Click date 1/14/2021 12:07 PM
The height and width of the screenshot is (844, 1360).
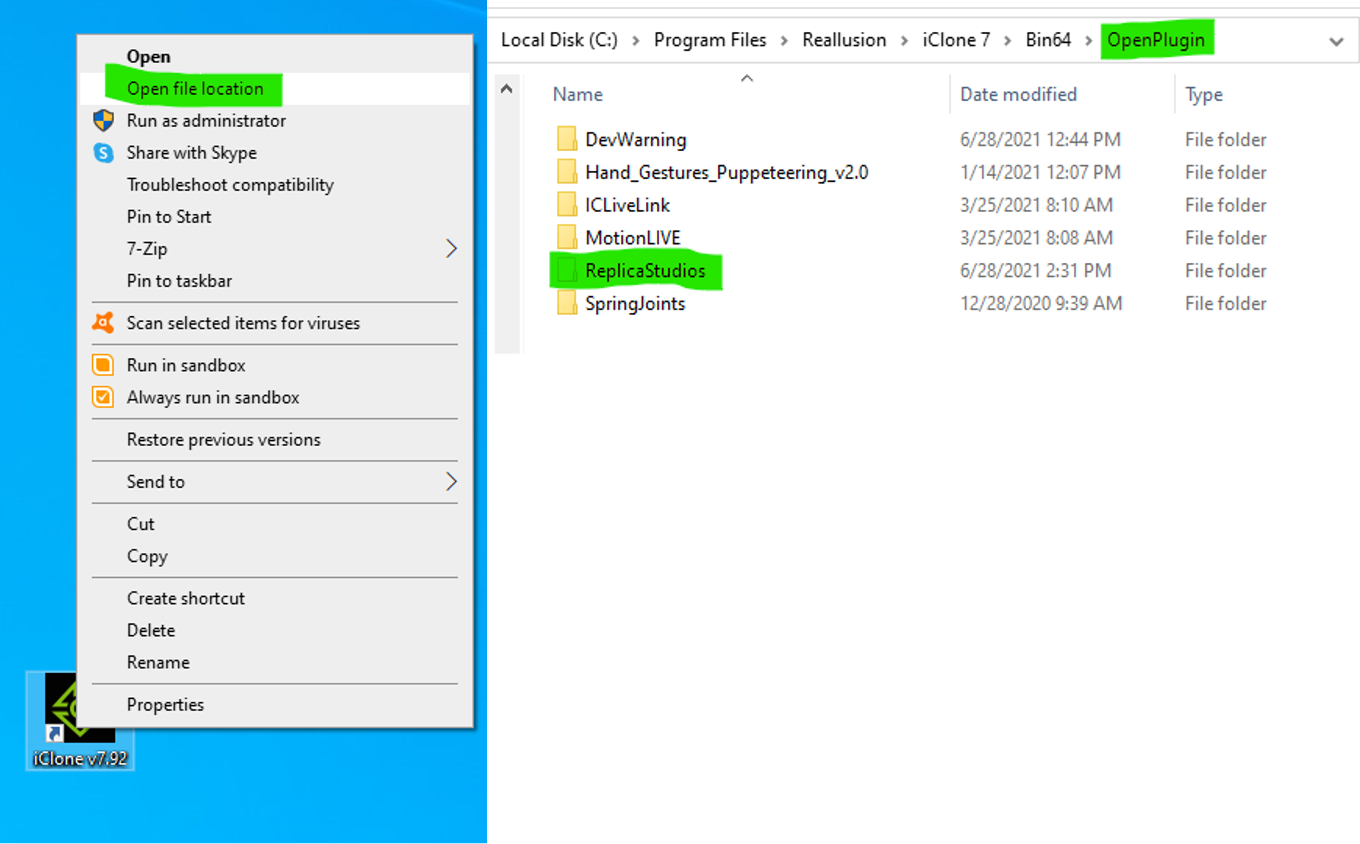(1040, 172)
